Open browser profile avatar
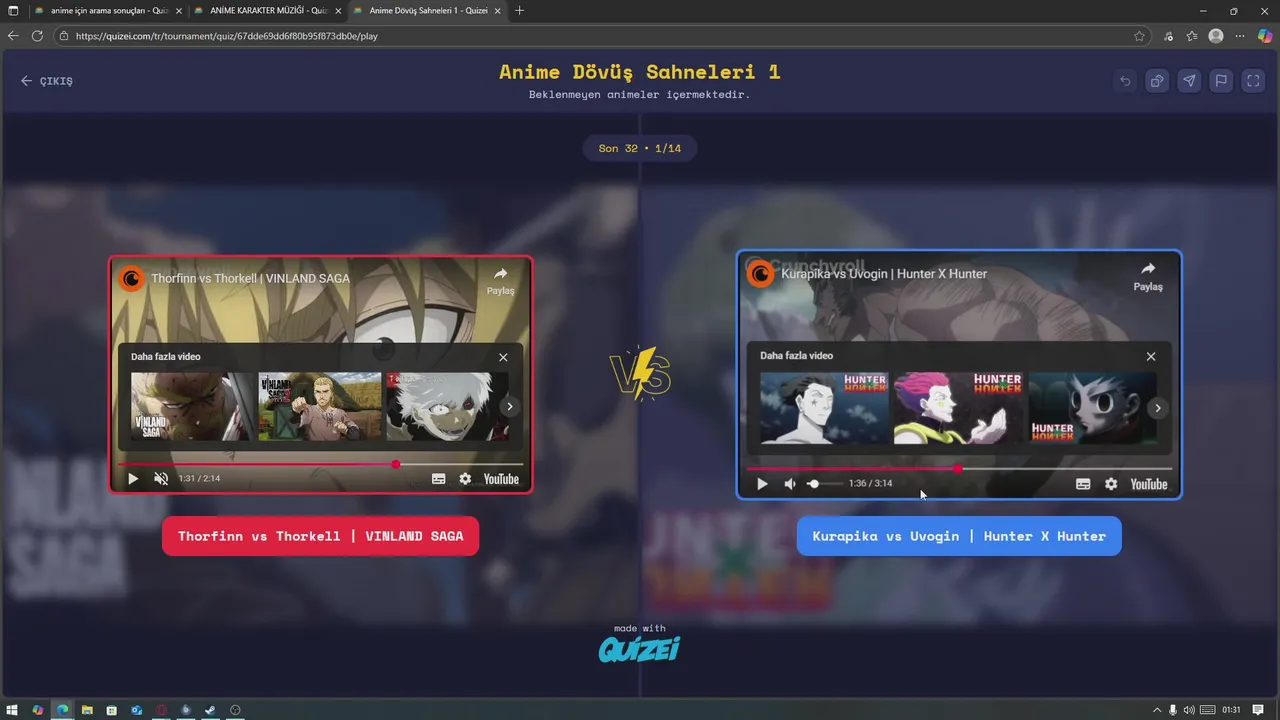Image resolution: width=1280 pixels, height=720 pixels. (1216, 36)
